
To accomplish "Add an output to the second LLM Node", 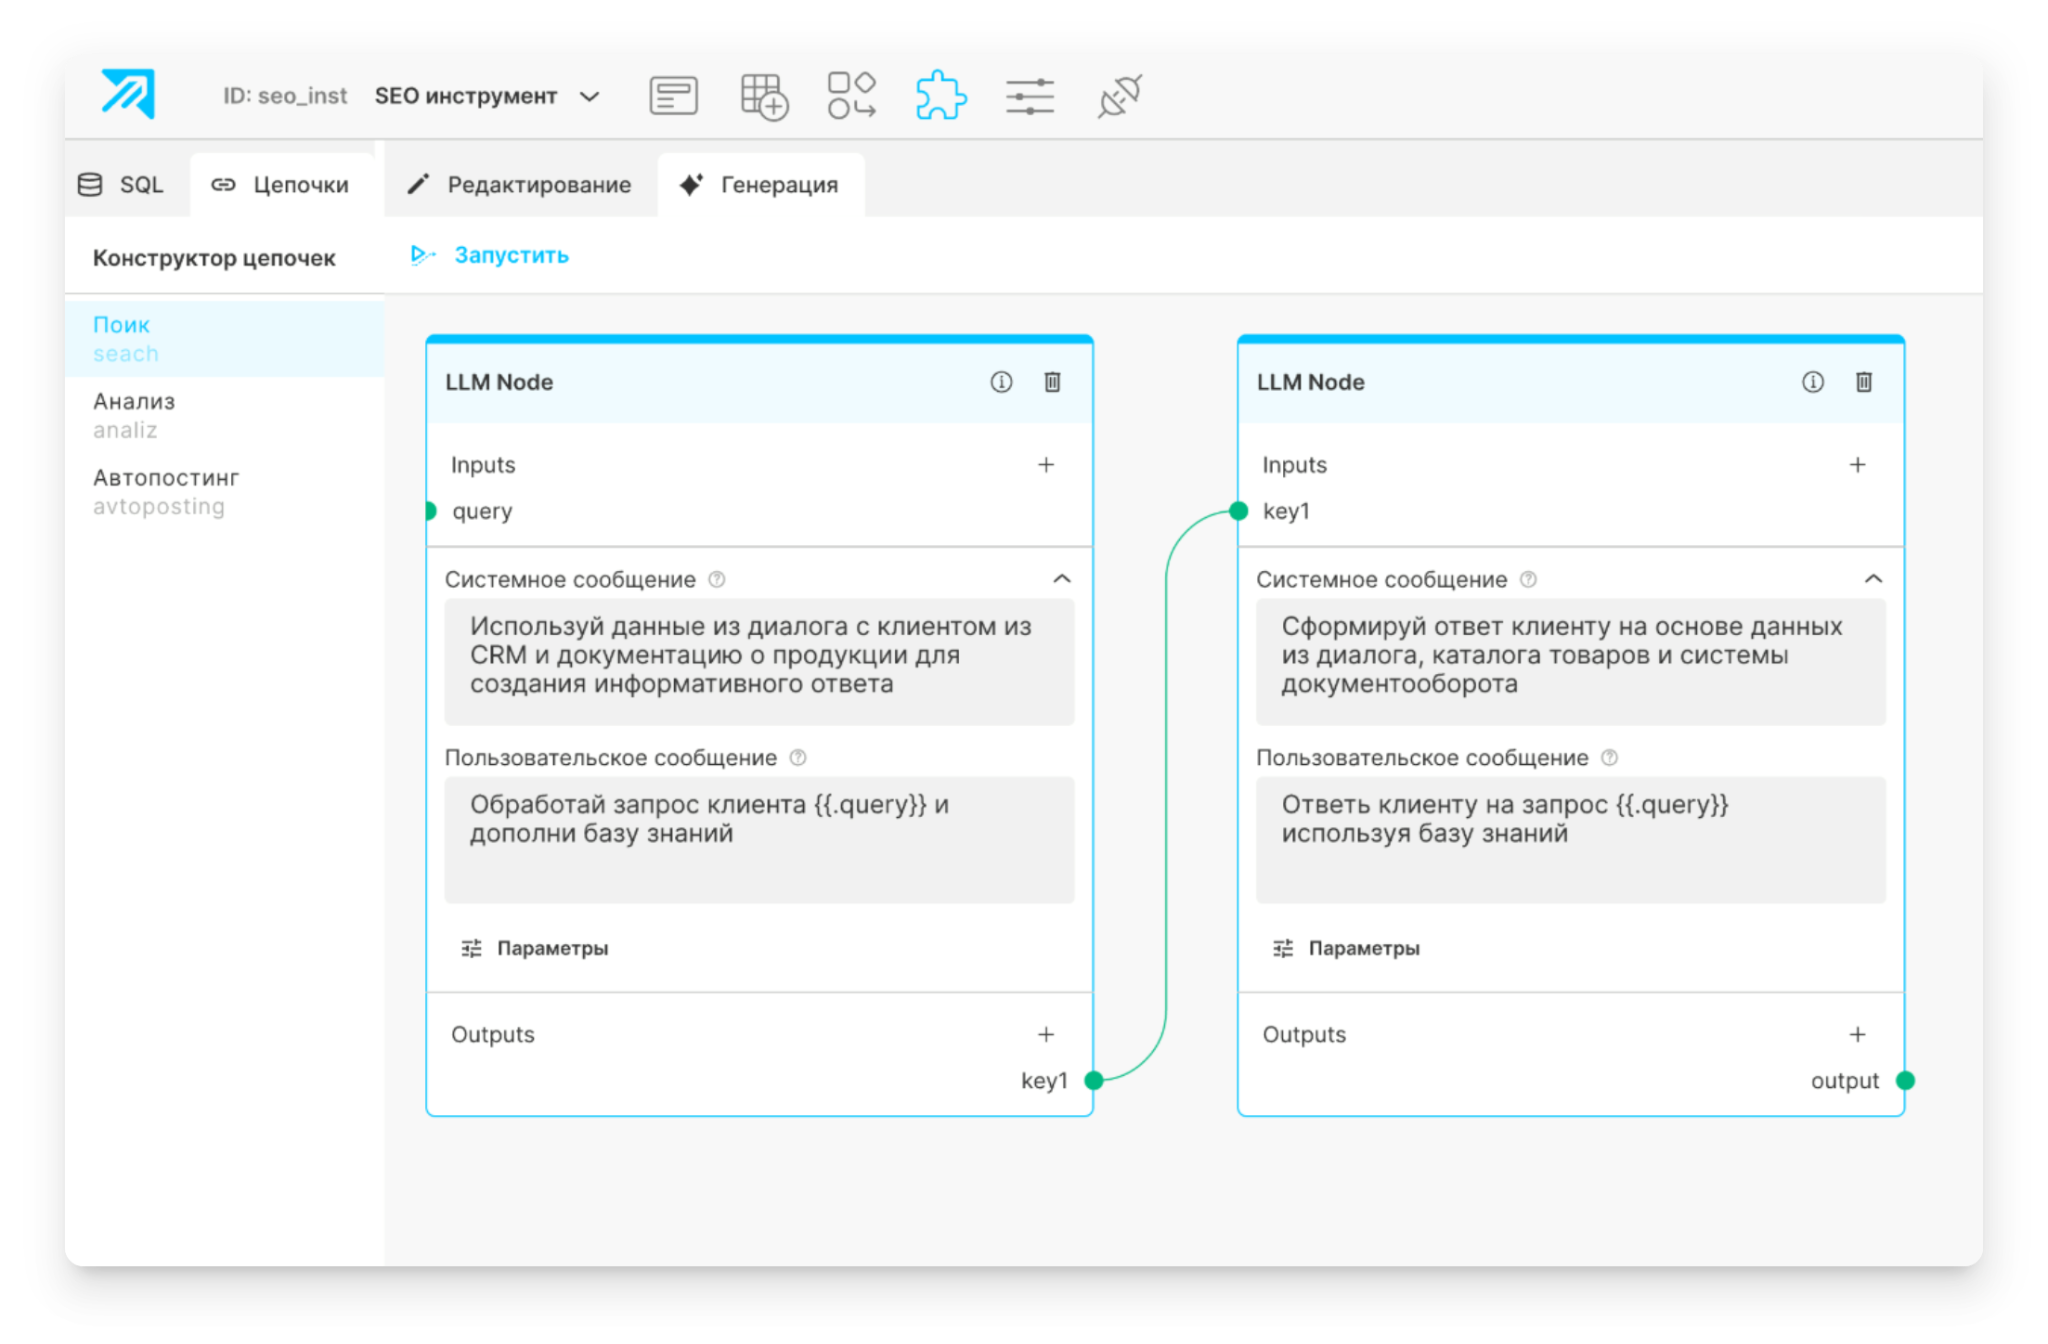I will pyautogui.click(x=1857, y=1034).
